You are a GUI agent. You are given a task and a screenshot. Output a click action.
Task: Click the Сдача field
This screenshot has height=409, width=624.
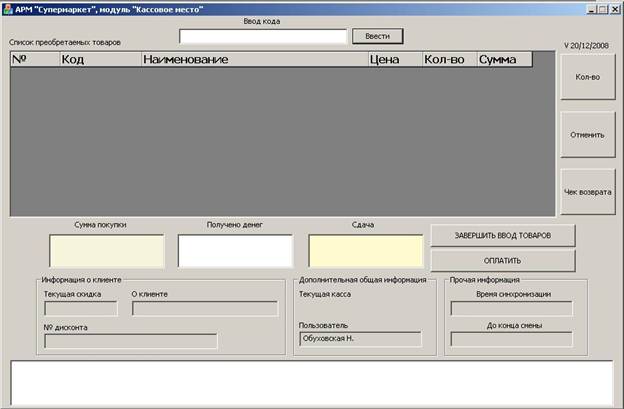[x=366, y=251]
